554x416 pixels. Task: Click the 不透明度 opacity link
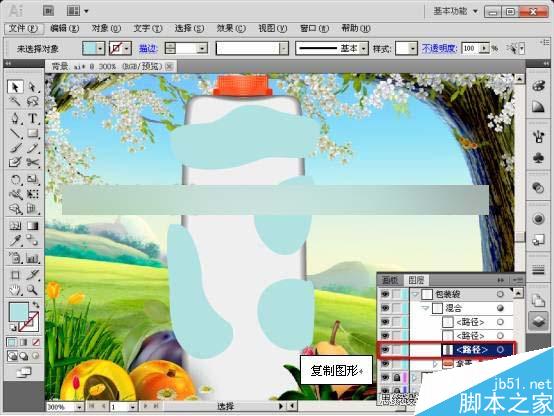[x=440, y=48]
